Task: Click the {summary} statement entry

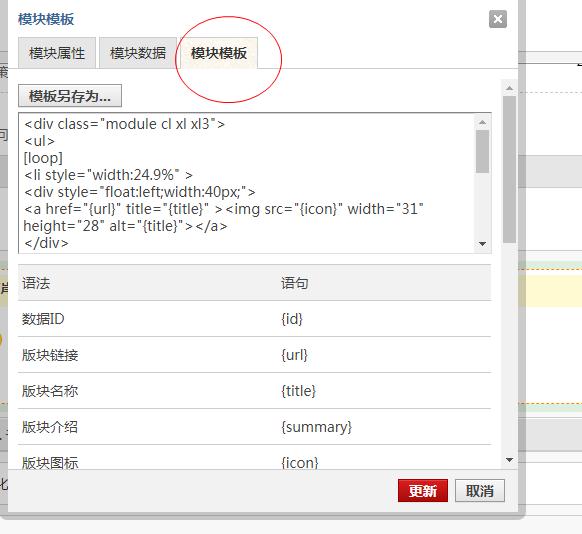Action: (316, 427)
